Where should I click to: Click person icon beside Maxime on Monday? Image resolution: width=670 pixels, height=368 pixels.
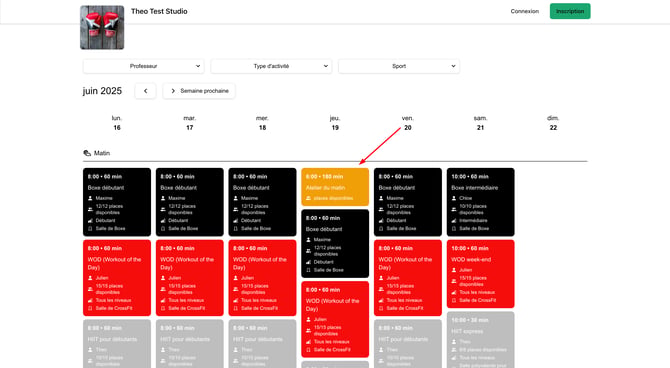[90, 198]
